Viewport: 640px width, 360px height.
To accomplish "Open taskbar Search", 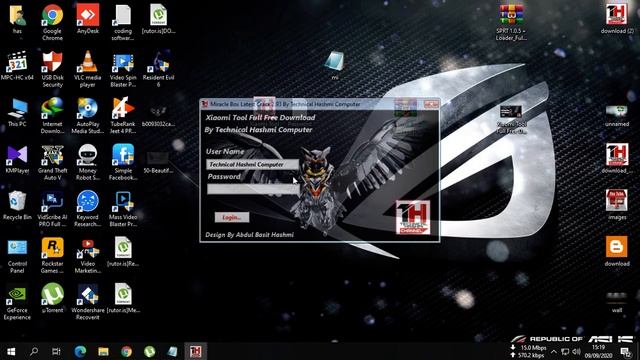I will click(x=34, y=351).
